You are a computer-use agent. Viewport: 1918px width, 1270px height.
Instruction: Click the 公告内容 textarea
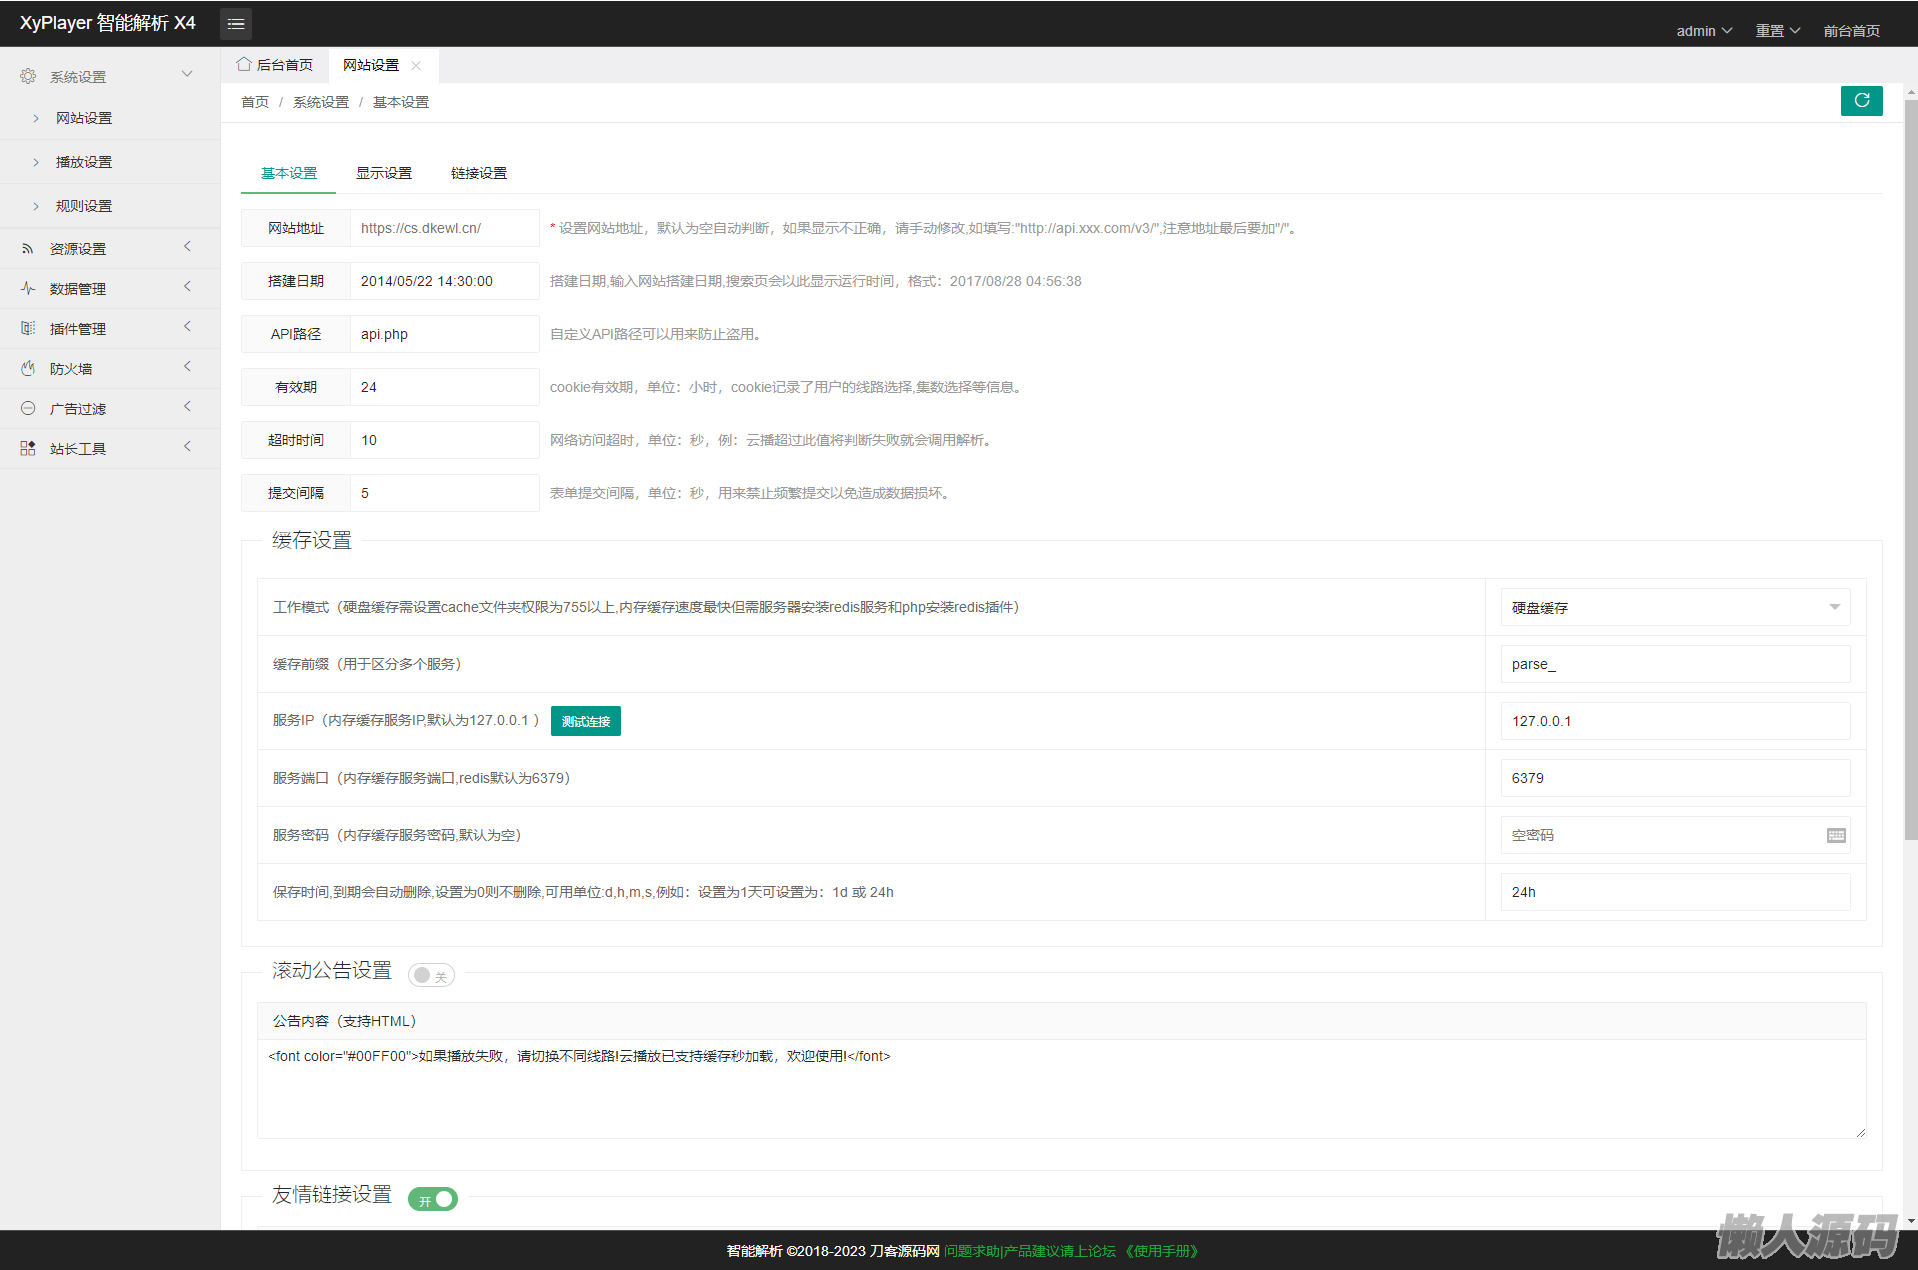(1061, 1089)
